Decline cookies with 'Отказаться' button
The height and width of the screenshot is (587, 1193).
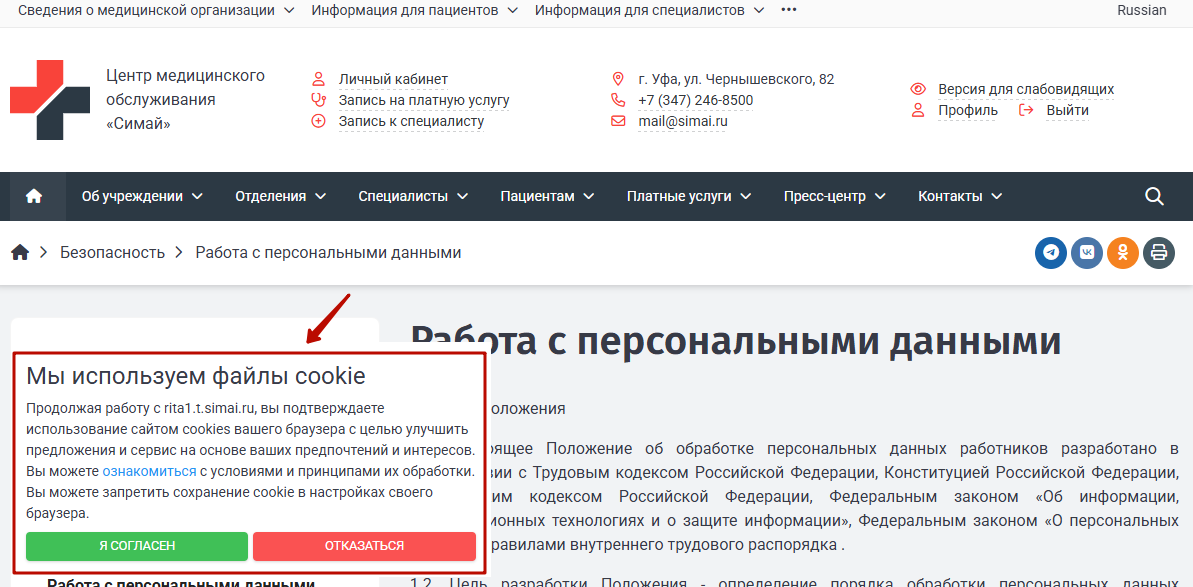(364, 546)
